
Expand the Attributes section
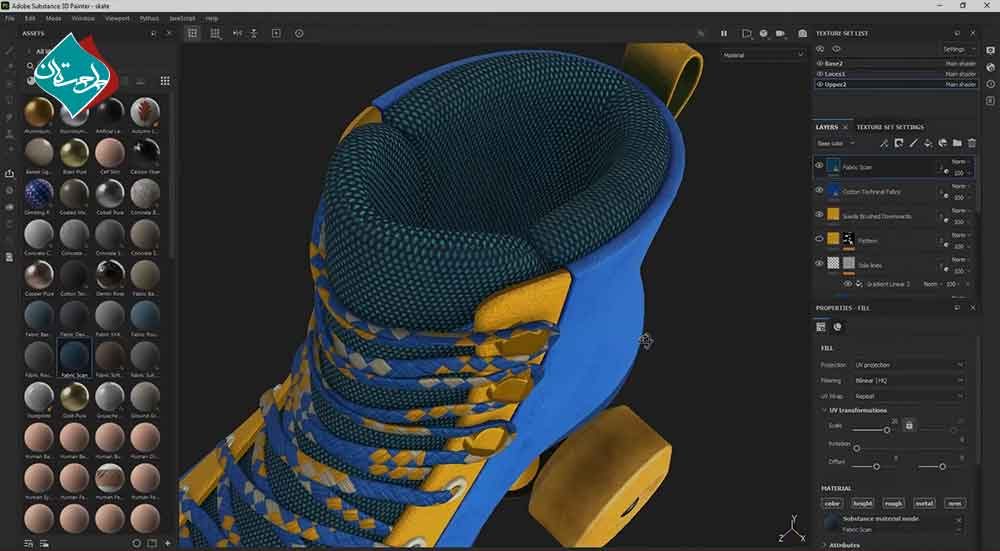pyautogui.click(x=825, y=545)
